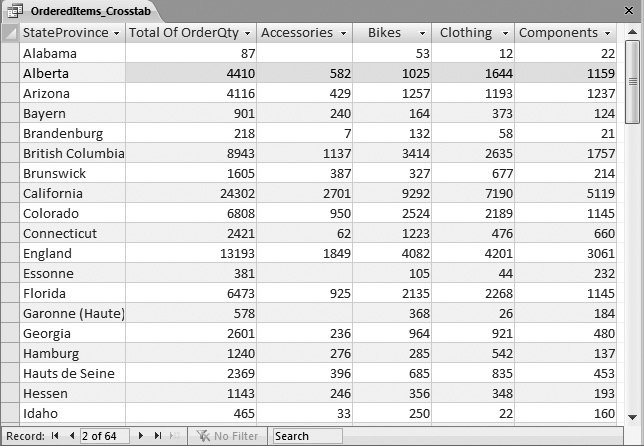Click Alberta Accessories value 582
644x446 pixels.
pos(304,74)
